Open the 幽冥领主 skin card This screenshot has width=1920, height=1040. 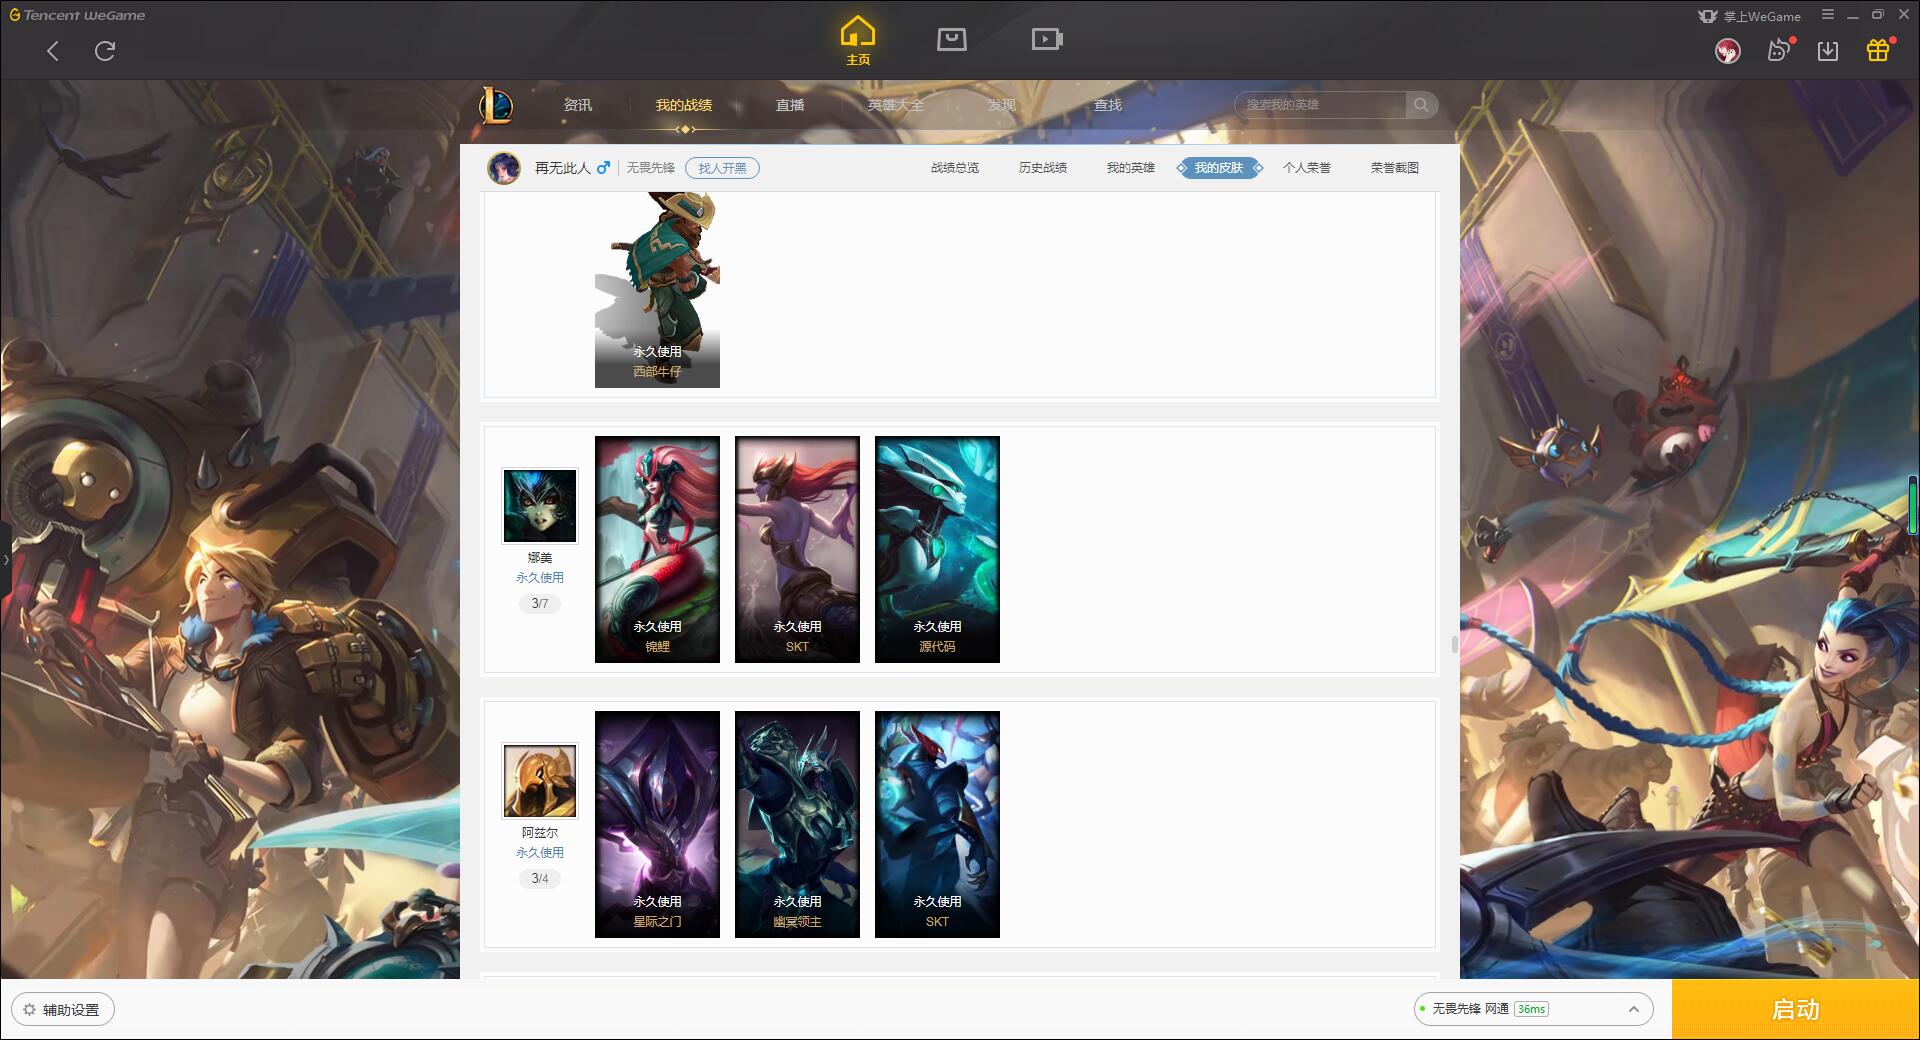pos(797,824)
